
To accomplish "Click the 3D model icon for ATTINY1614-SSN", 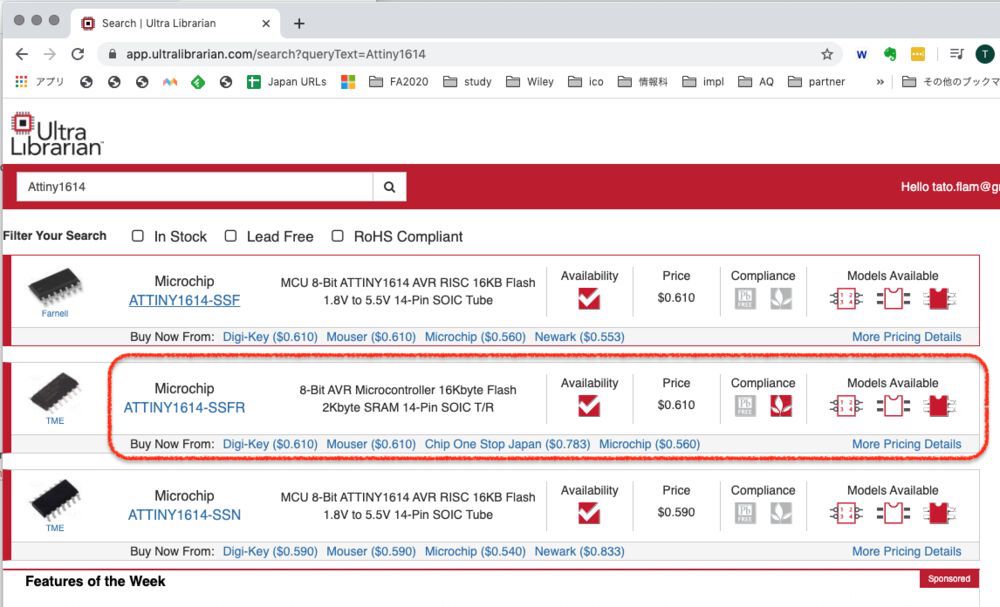I will point(939,512).
